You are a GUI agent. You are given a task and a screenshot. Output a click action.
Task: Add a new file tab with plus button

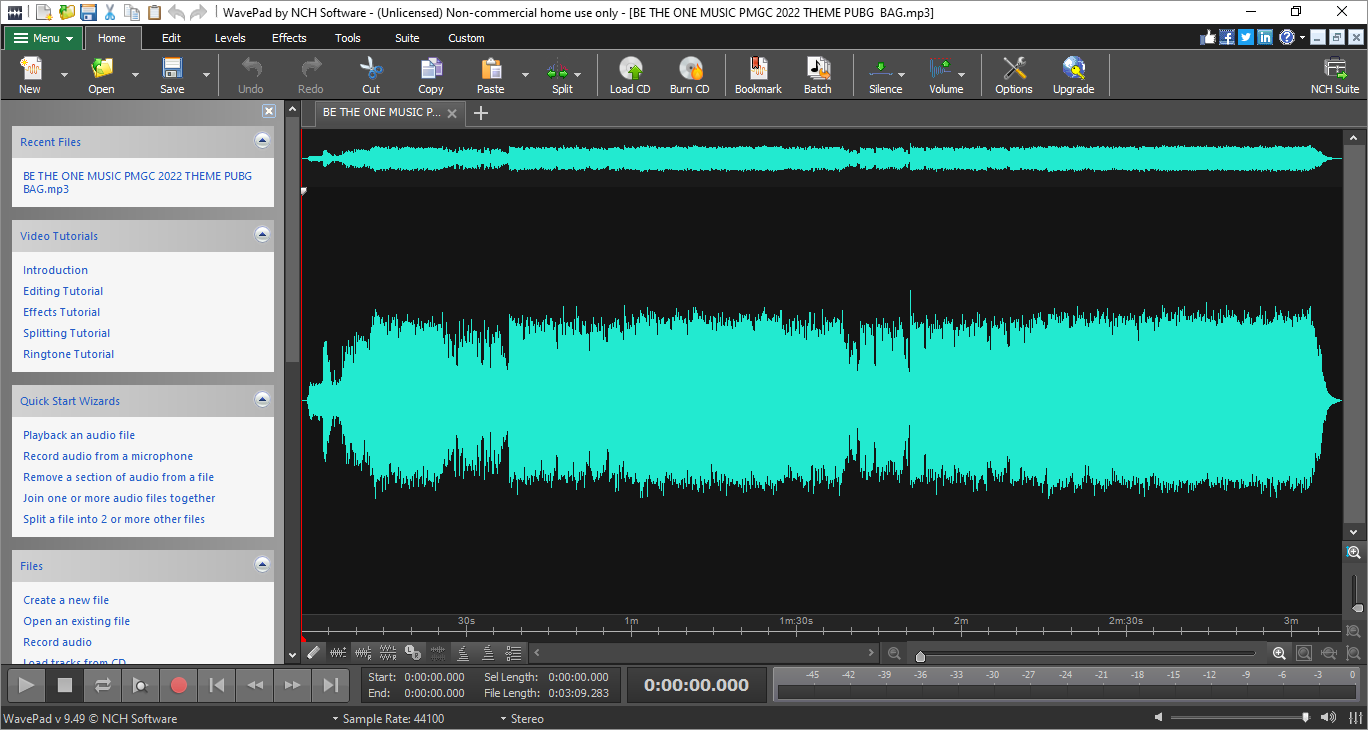click(x=480, y=113)
